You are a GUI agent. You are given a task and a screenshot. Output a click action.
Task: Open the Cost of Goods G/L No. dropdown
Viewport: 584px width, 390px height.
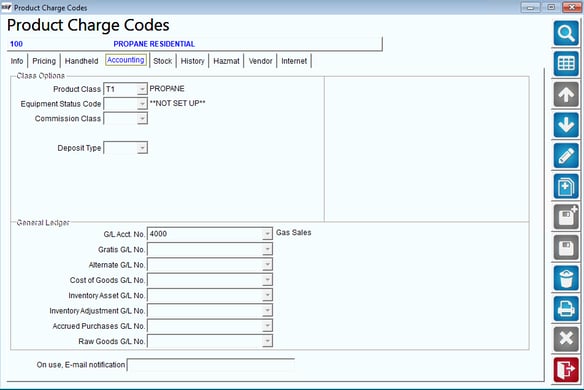pyautogui.click(x=267, y=280)
